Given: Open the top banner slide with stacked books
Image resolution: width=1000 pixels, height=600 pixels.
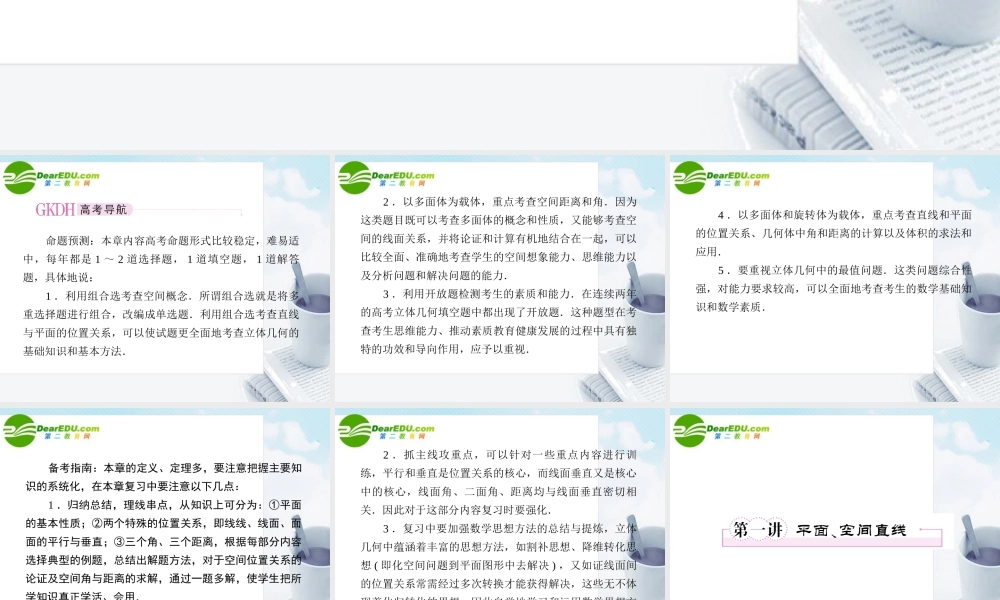Looking at the screenshot, I should coord(500,75).
